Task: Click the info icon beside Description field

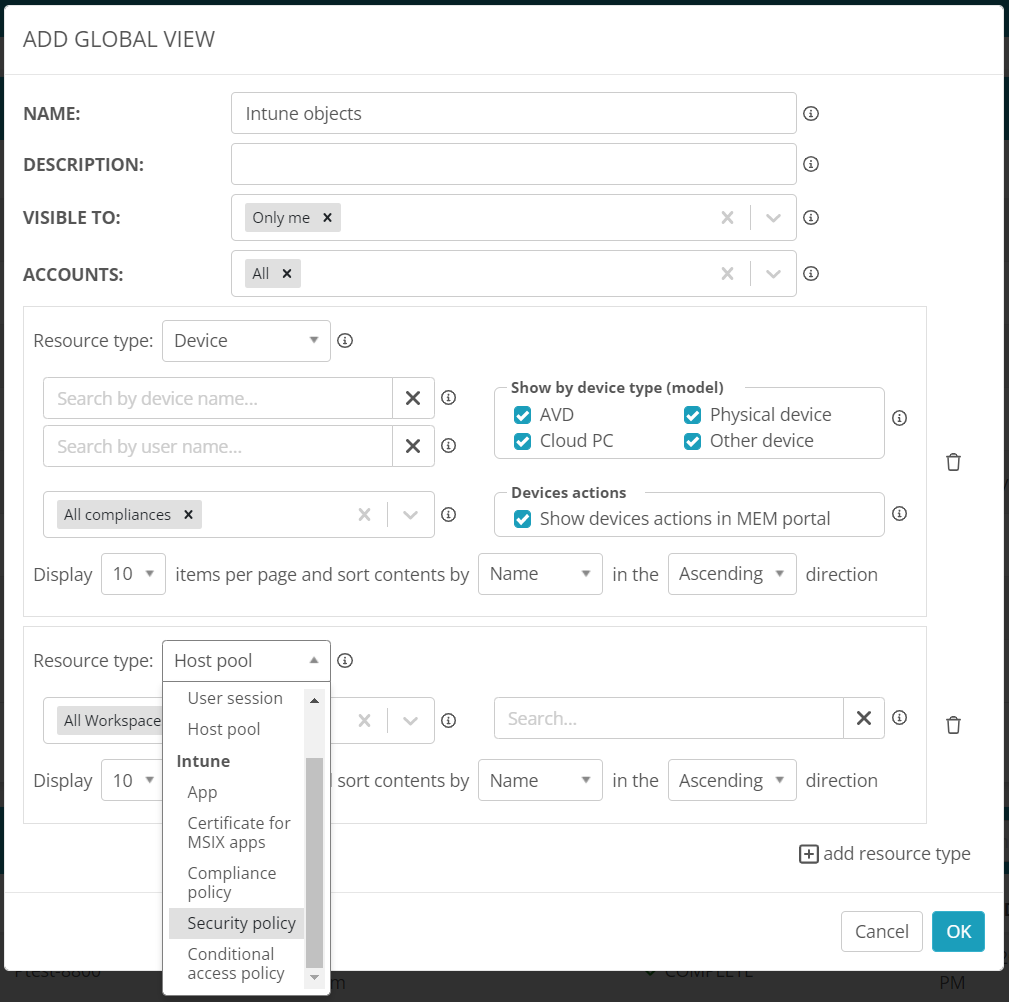Action: [811, 164]
